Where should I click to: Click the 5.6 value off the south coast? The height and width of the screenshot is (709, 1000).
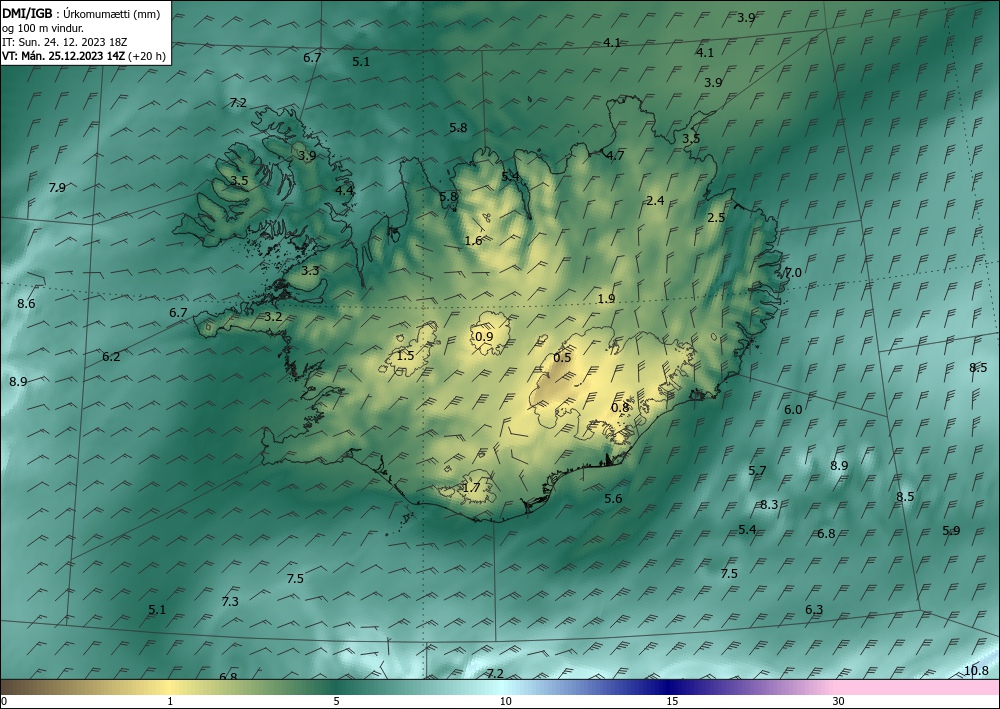pos(614,499)
